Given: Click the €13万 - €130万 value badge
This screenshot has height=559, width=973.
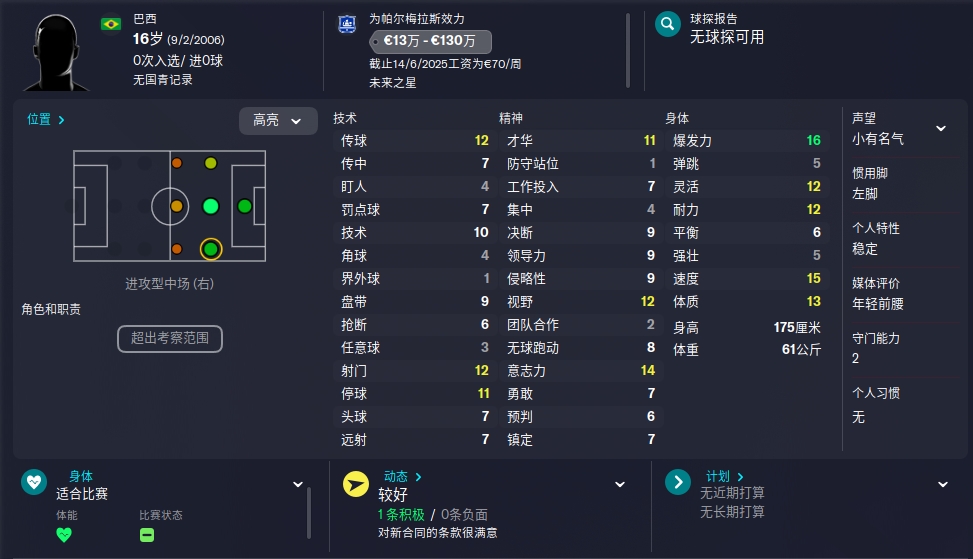Looking at the screenshot, I should tap(430, 42).
